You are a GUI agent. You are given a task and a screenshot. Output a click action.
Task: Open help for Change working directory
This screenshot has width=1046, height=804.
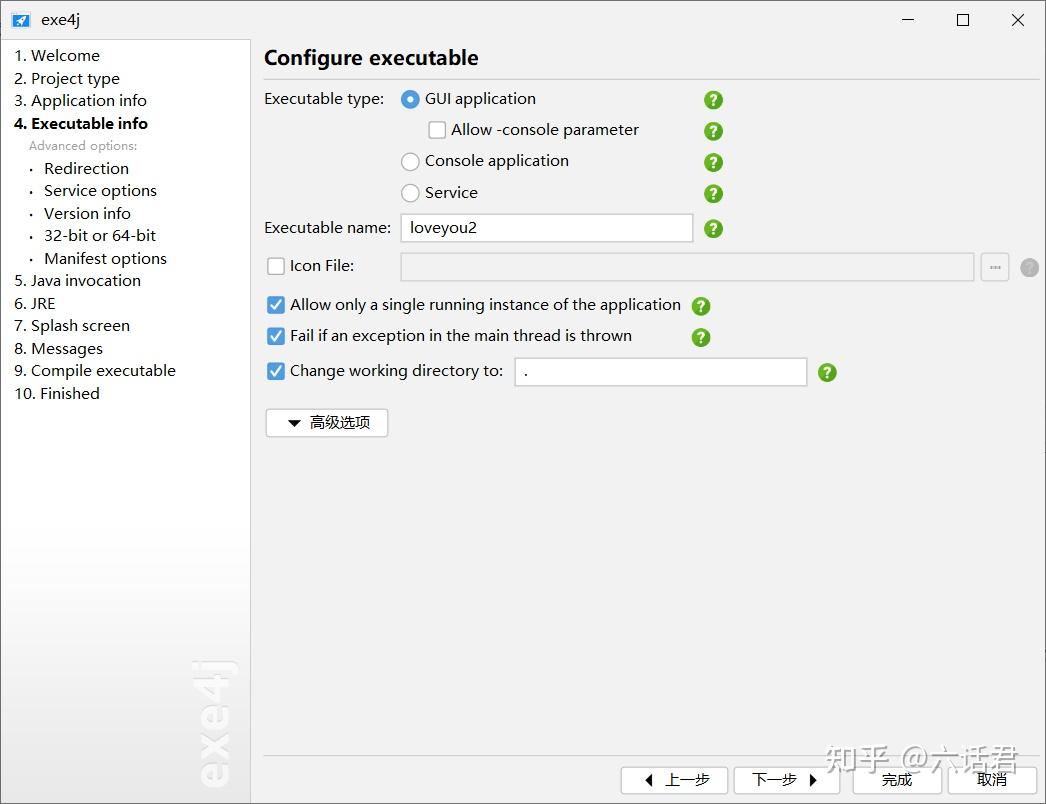[x=827, y=372]
